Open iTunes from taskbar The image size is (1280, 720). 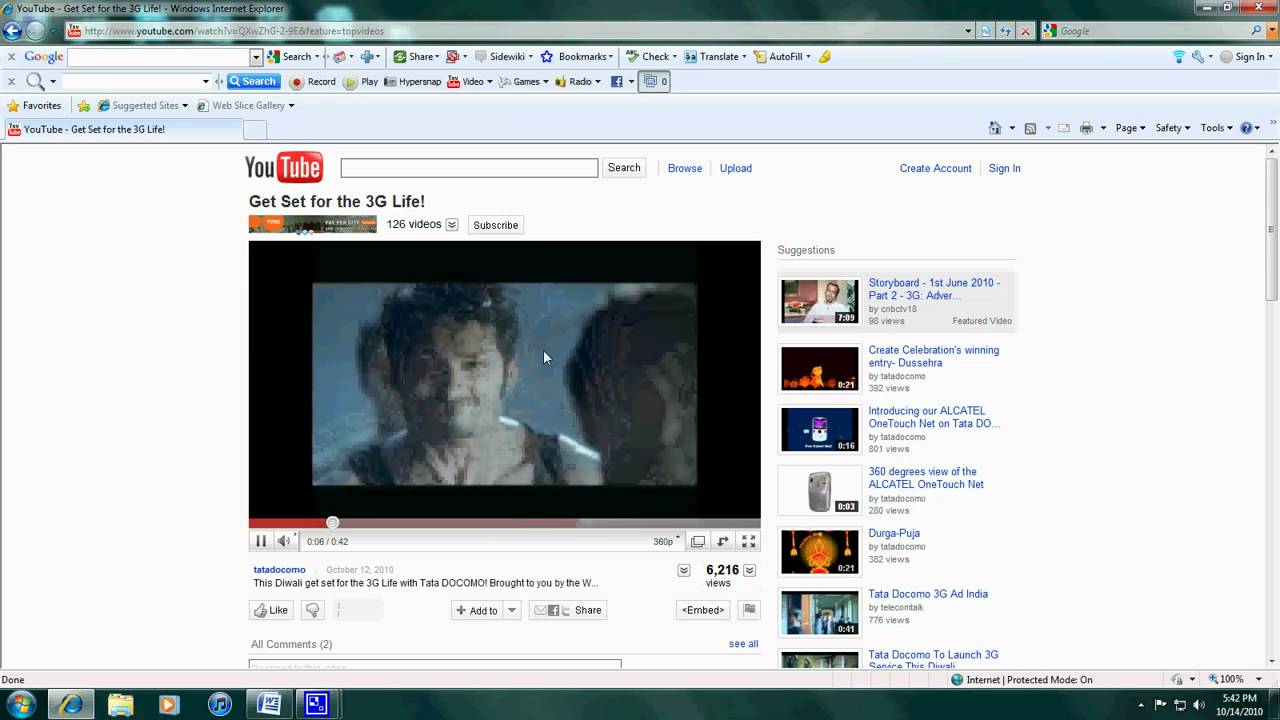coord(219,704)
